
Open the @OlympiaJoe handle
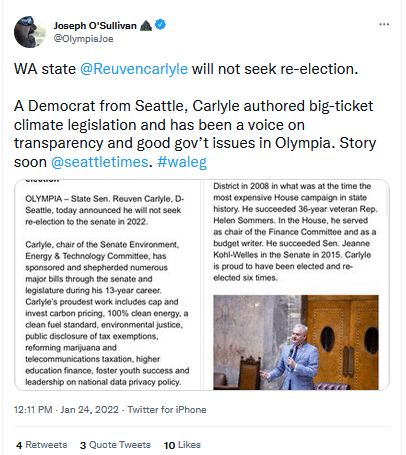click(x=84, y=39)
